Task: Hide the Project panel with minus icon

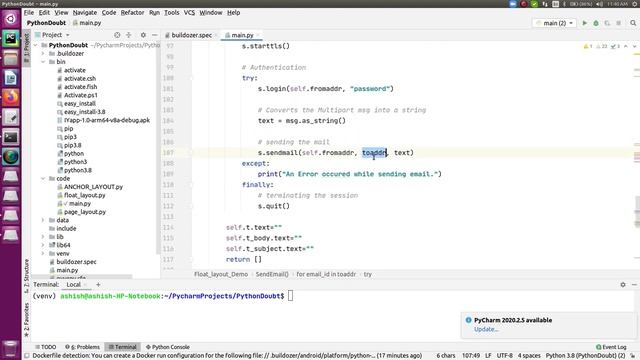Action: coord(155,35)
